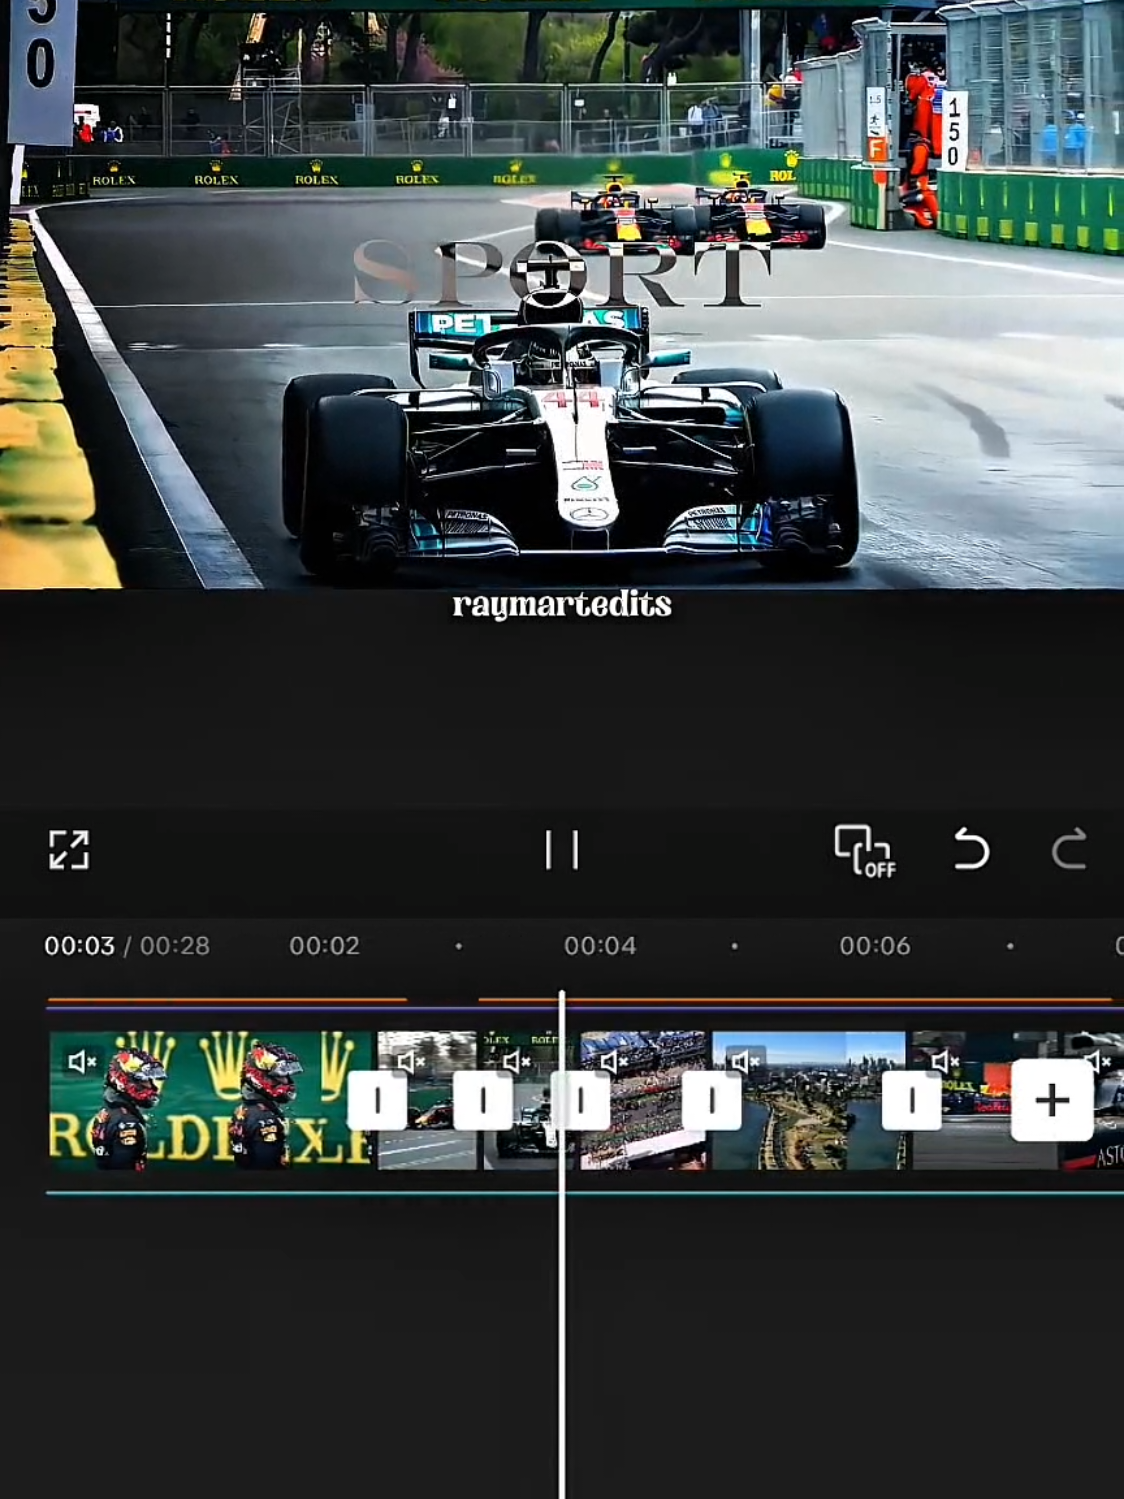This screenshot has height=1499, width=1124.
Task: Select the Rolex driver clip thumbnail
Action: tap(211, 1101)
